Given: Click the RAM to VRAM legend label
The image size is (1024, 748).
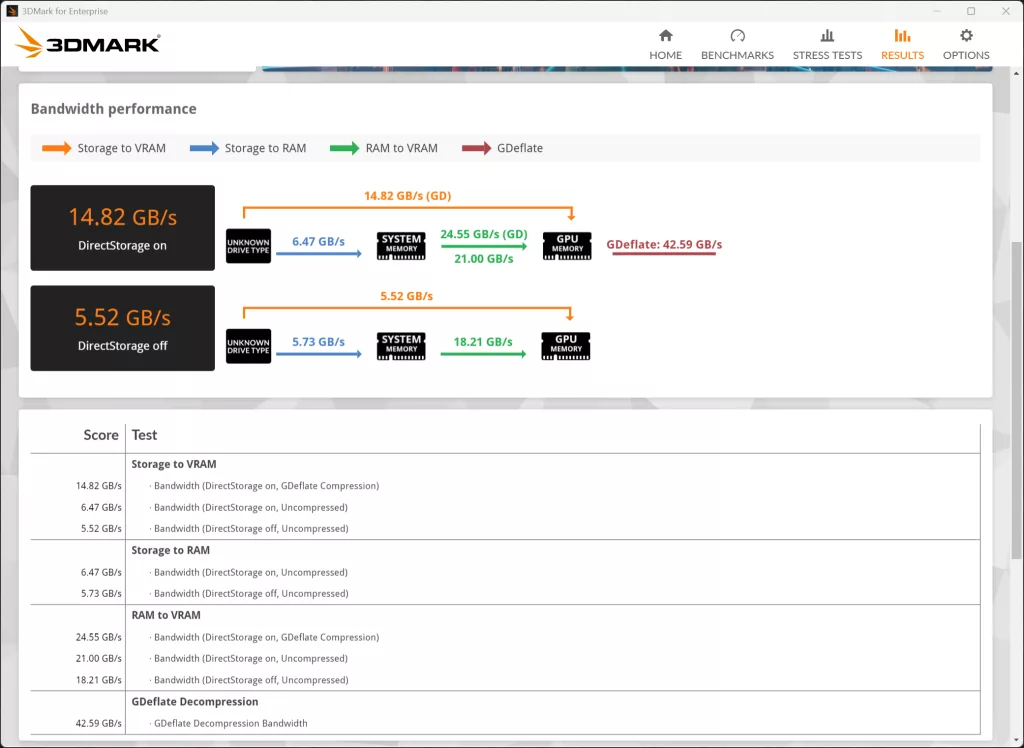Looking at the screenshot, I should click(402, 148).
